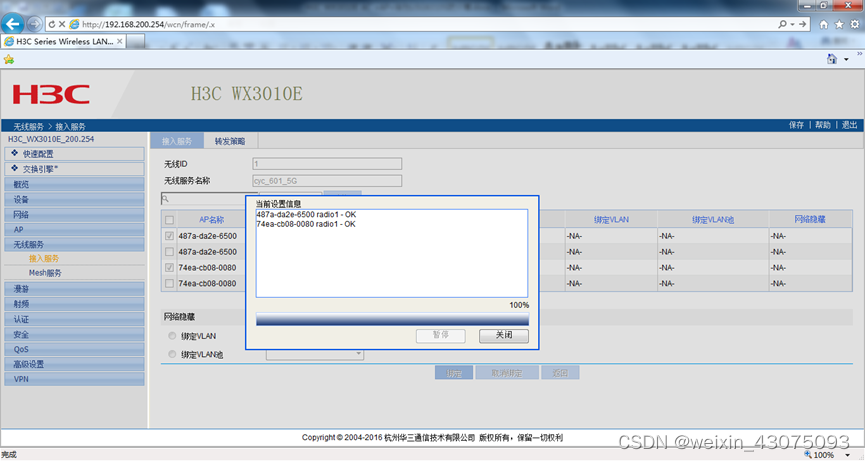The height and width of the screenshot is (461, 865).
Task: Go back with browser back arrow
Action: [13, 24]
